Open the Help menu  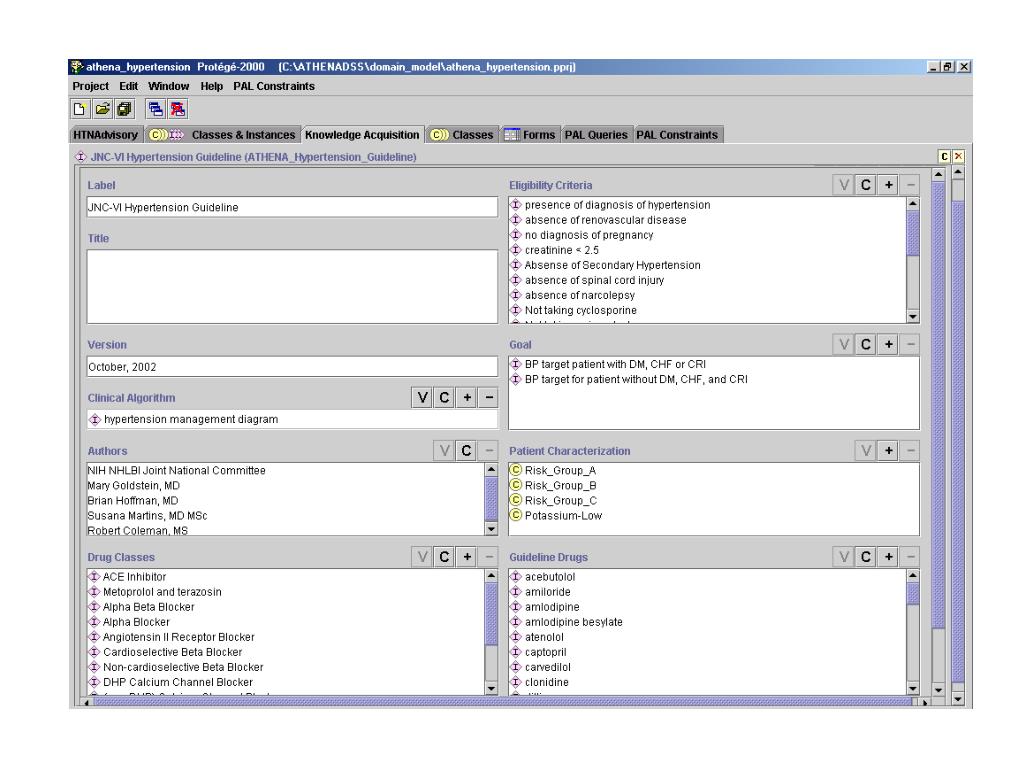coord(212,86)
